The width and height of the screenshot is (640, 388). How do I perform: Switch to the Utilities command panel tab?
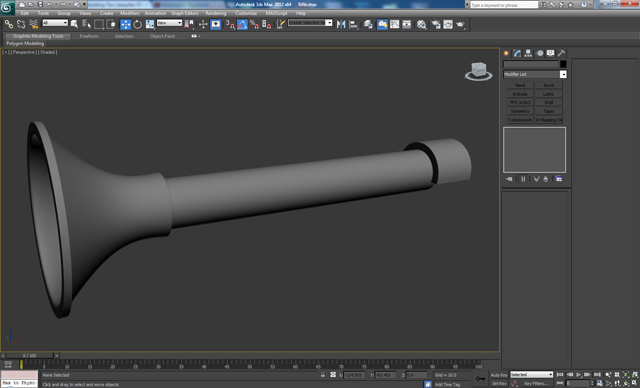tap(561, 53)
